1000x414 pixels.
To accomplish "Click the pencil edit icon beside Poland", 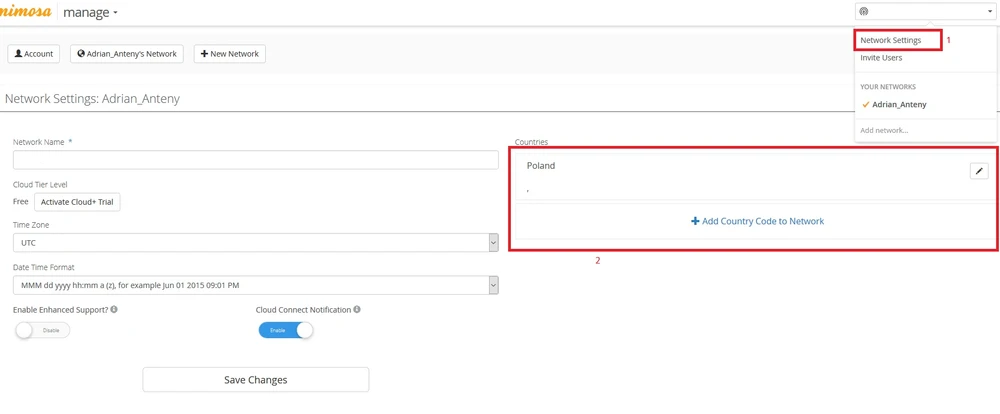I will pyautogui.click(x=979, y=171).
